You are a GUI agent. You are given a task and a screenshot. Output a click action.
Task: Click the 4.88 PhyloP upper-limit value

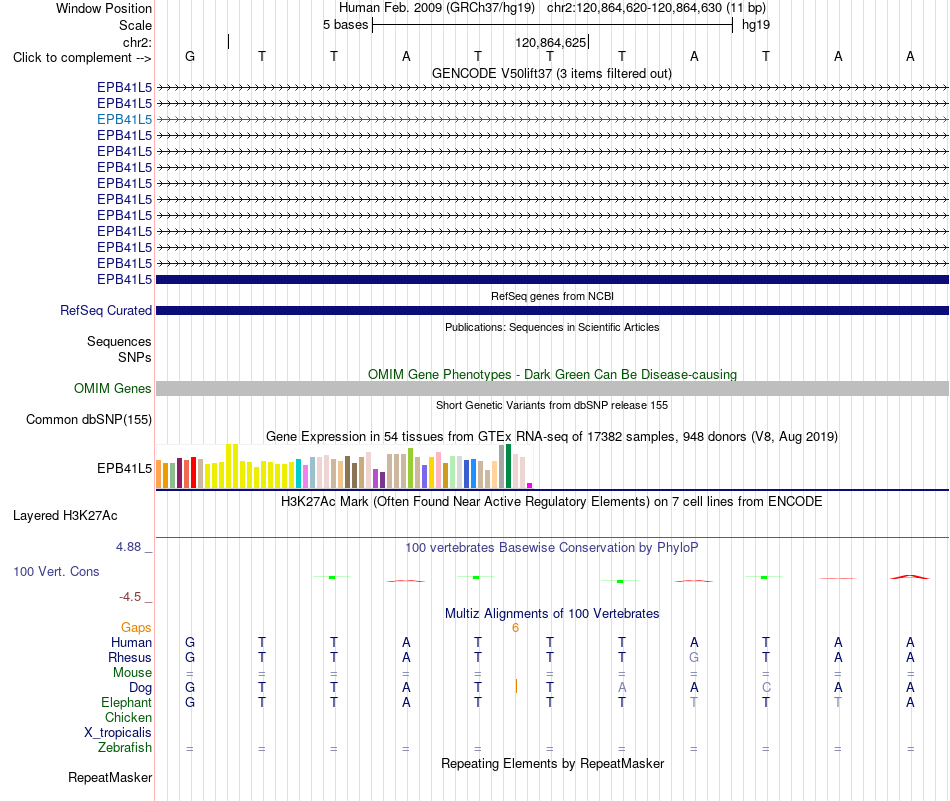pyautogui.click(x=128, y=547)
